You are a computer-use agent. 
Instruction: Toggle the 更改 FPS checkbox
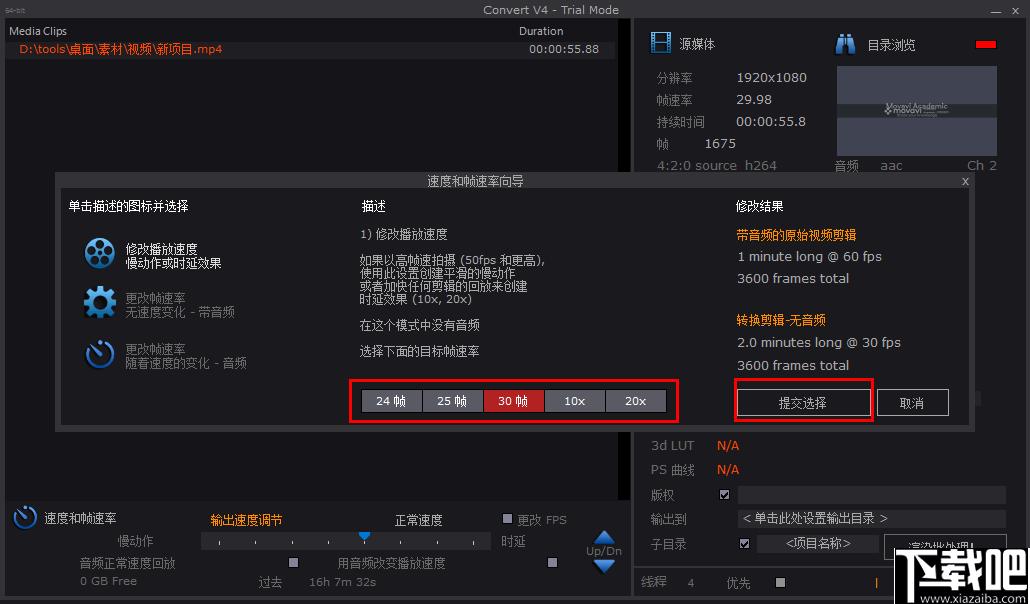tap(507, 519)
